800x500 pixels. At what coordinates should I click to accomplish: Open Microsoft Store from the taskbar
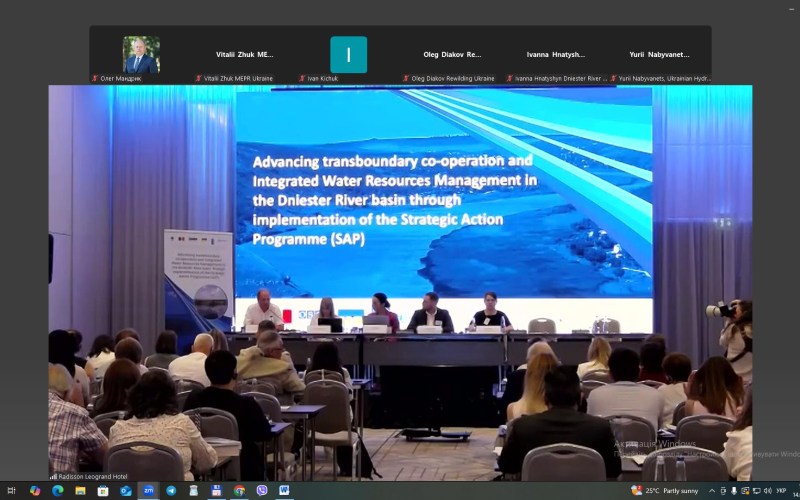[x=103, y=491]
